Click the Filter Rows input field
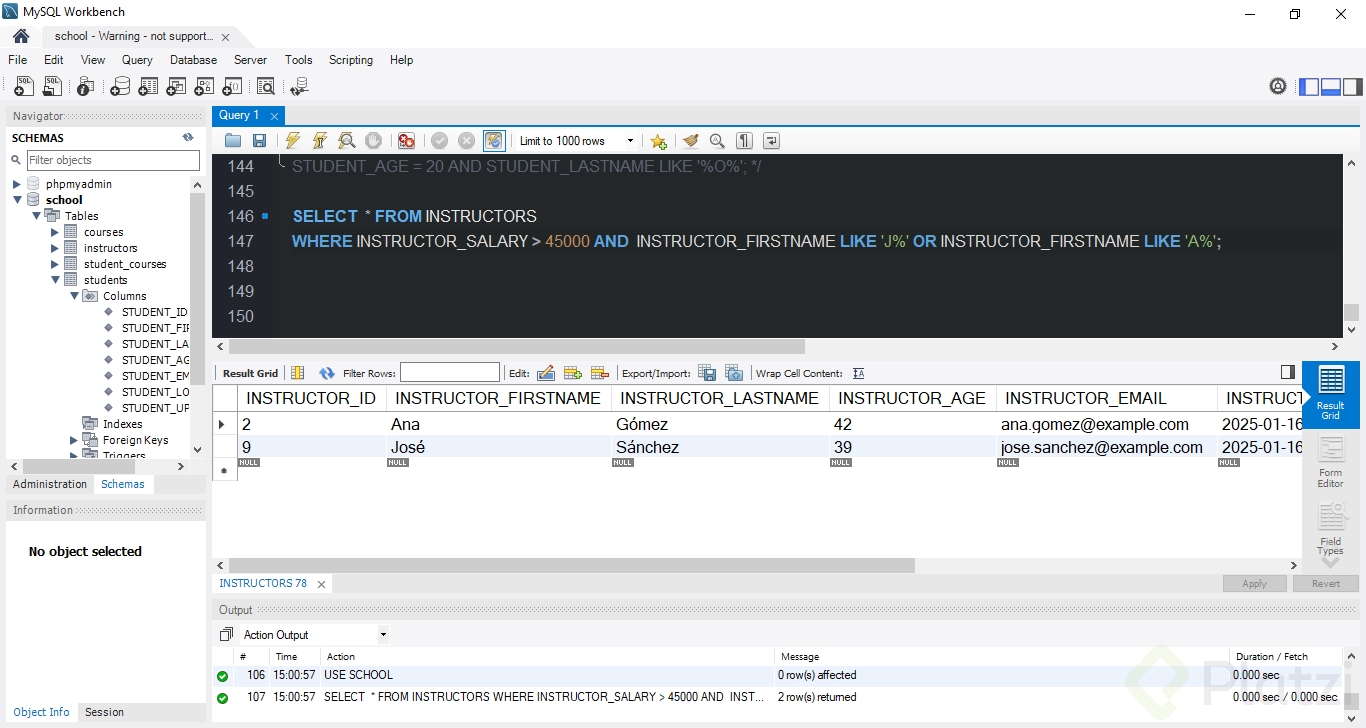 (449, 373)
